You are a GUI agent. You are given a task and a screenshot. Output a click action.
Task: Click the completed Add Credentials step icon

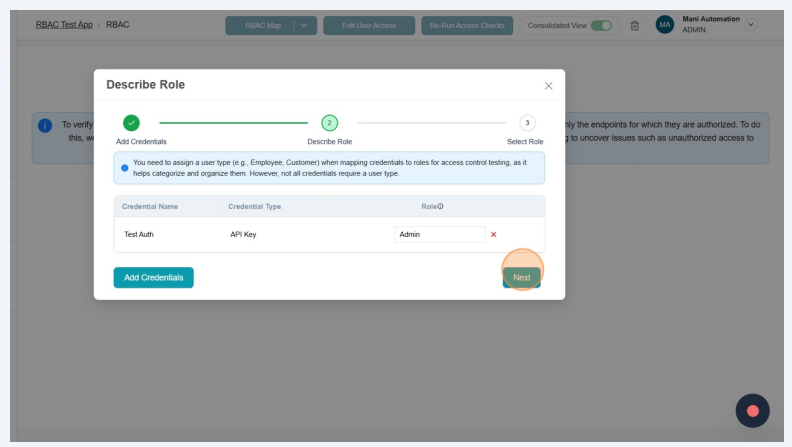(131, 123)
